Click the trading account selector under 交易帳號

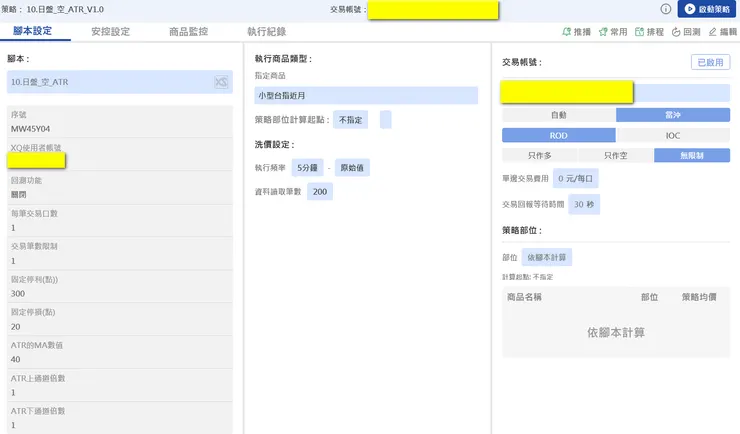click(x=616, y=92)
